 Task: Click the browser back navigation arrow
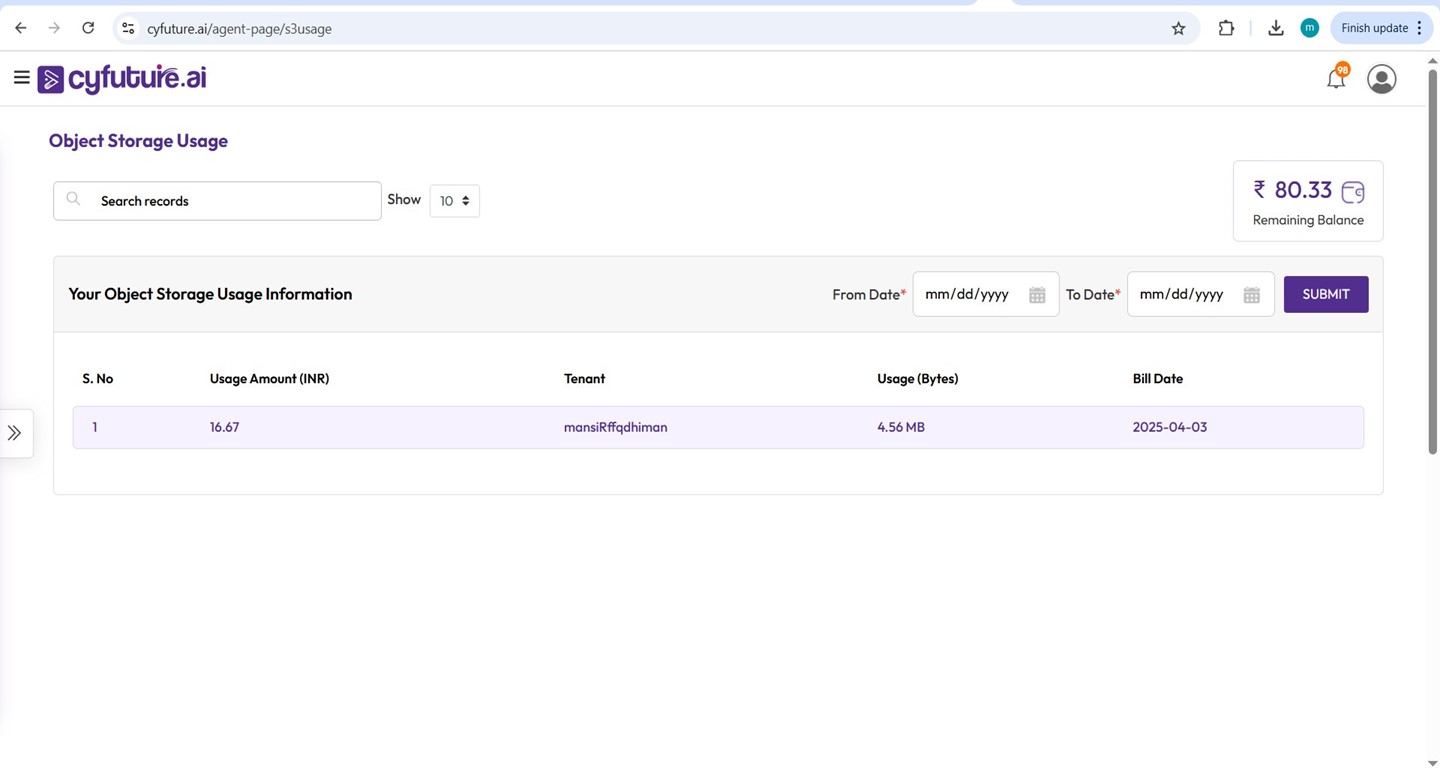[x=20, y=28]
